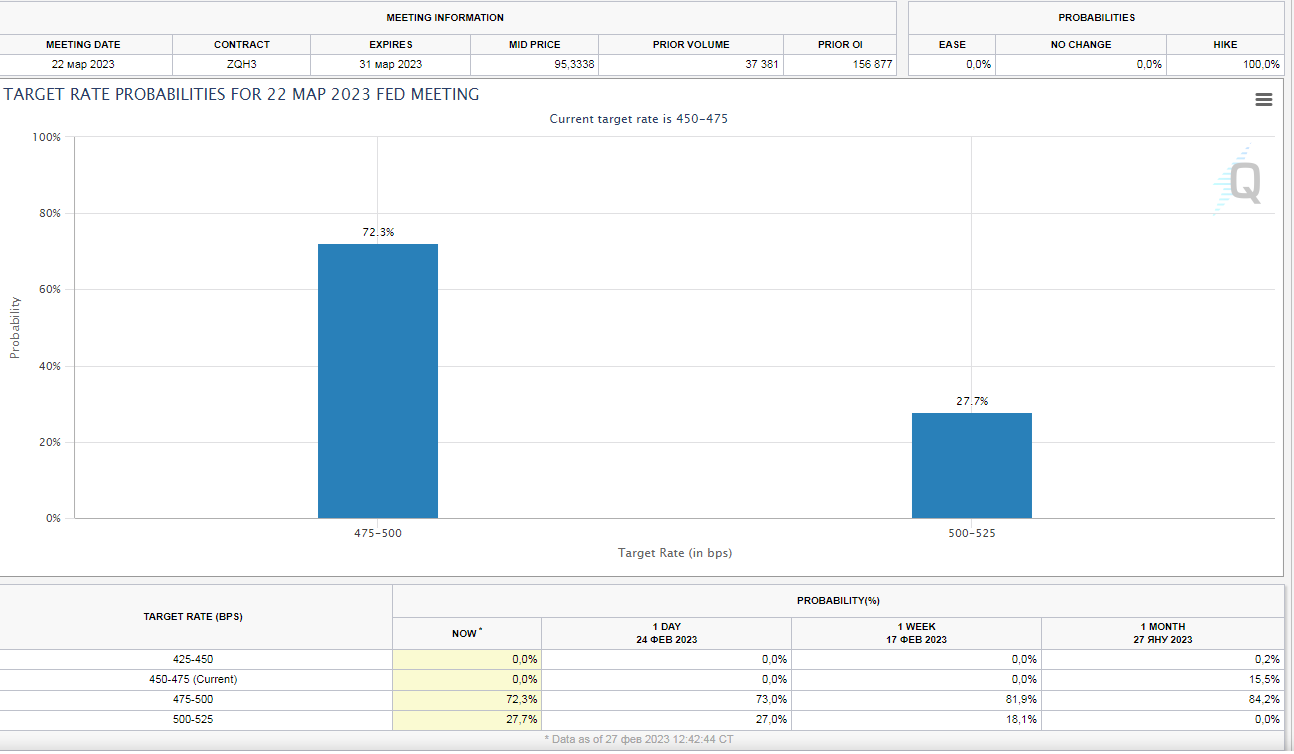Select the 475-500 probability bar
The image size is (1294, 754).
point(377,380)
